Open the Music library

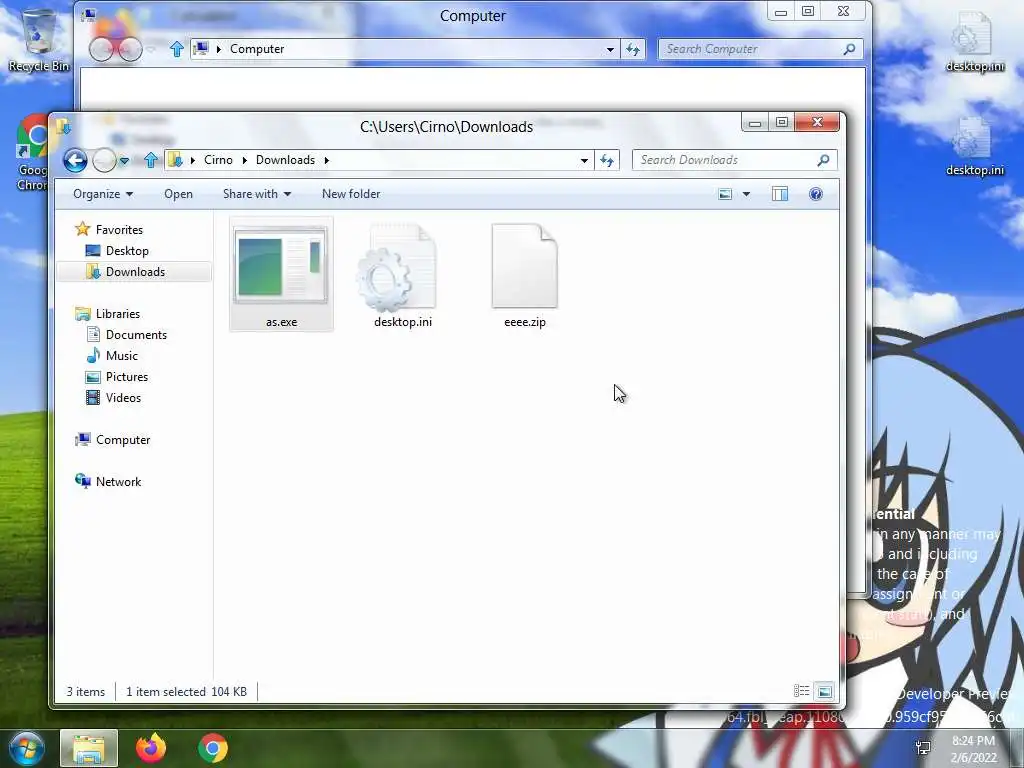tap(121, 356)
